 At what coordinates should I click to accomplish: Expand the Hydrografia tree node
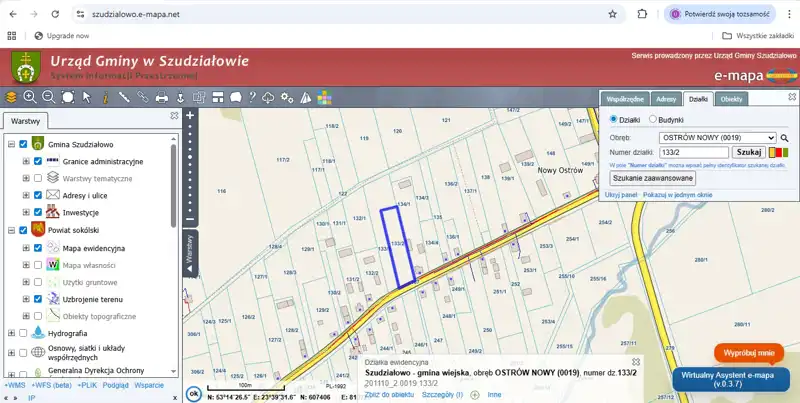pos(11,333)
